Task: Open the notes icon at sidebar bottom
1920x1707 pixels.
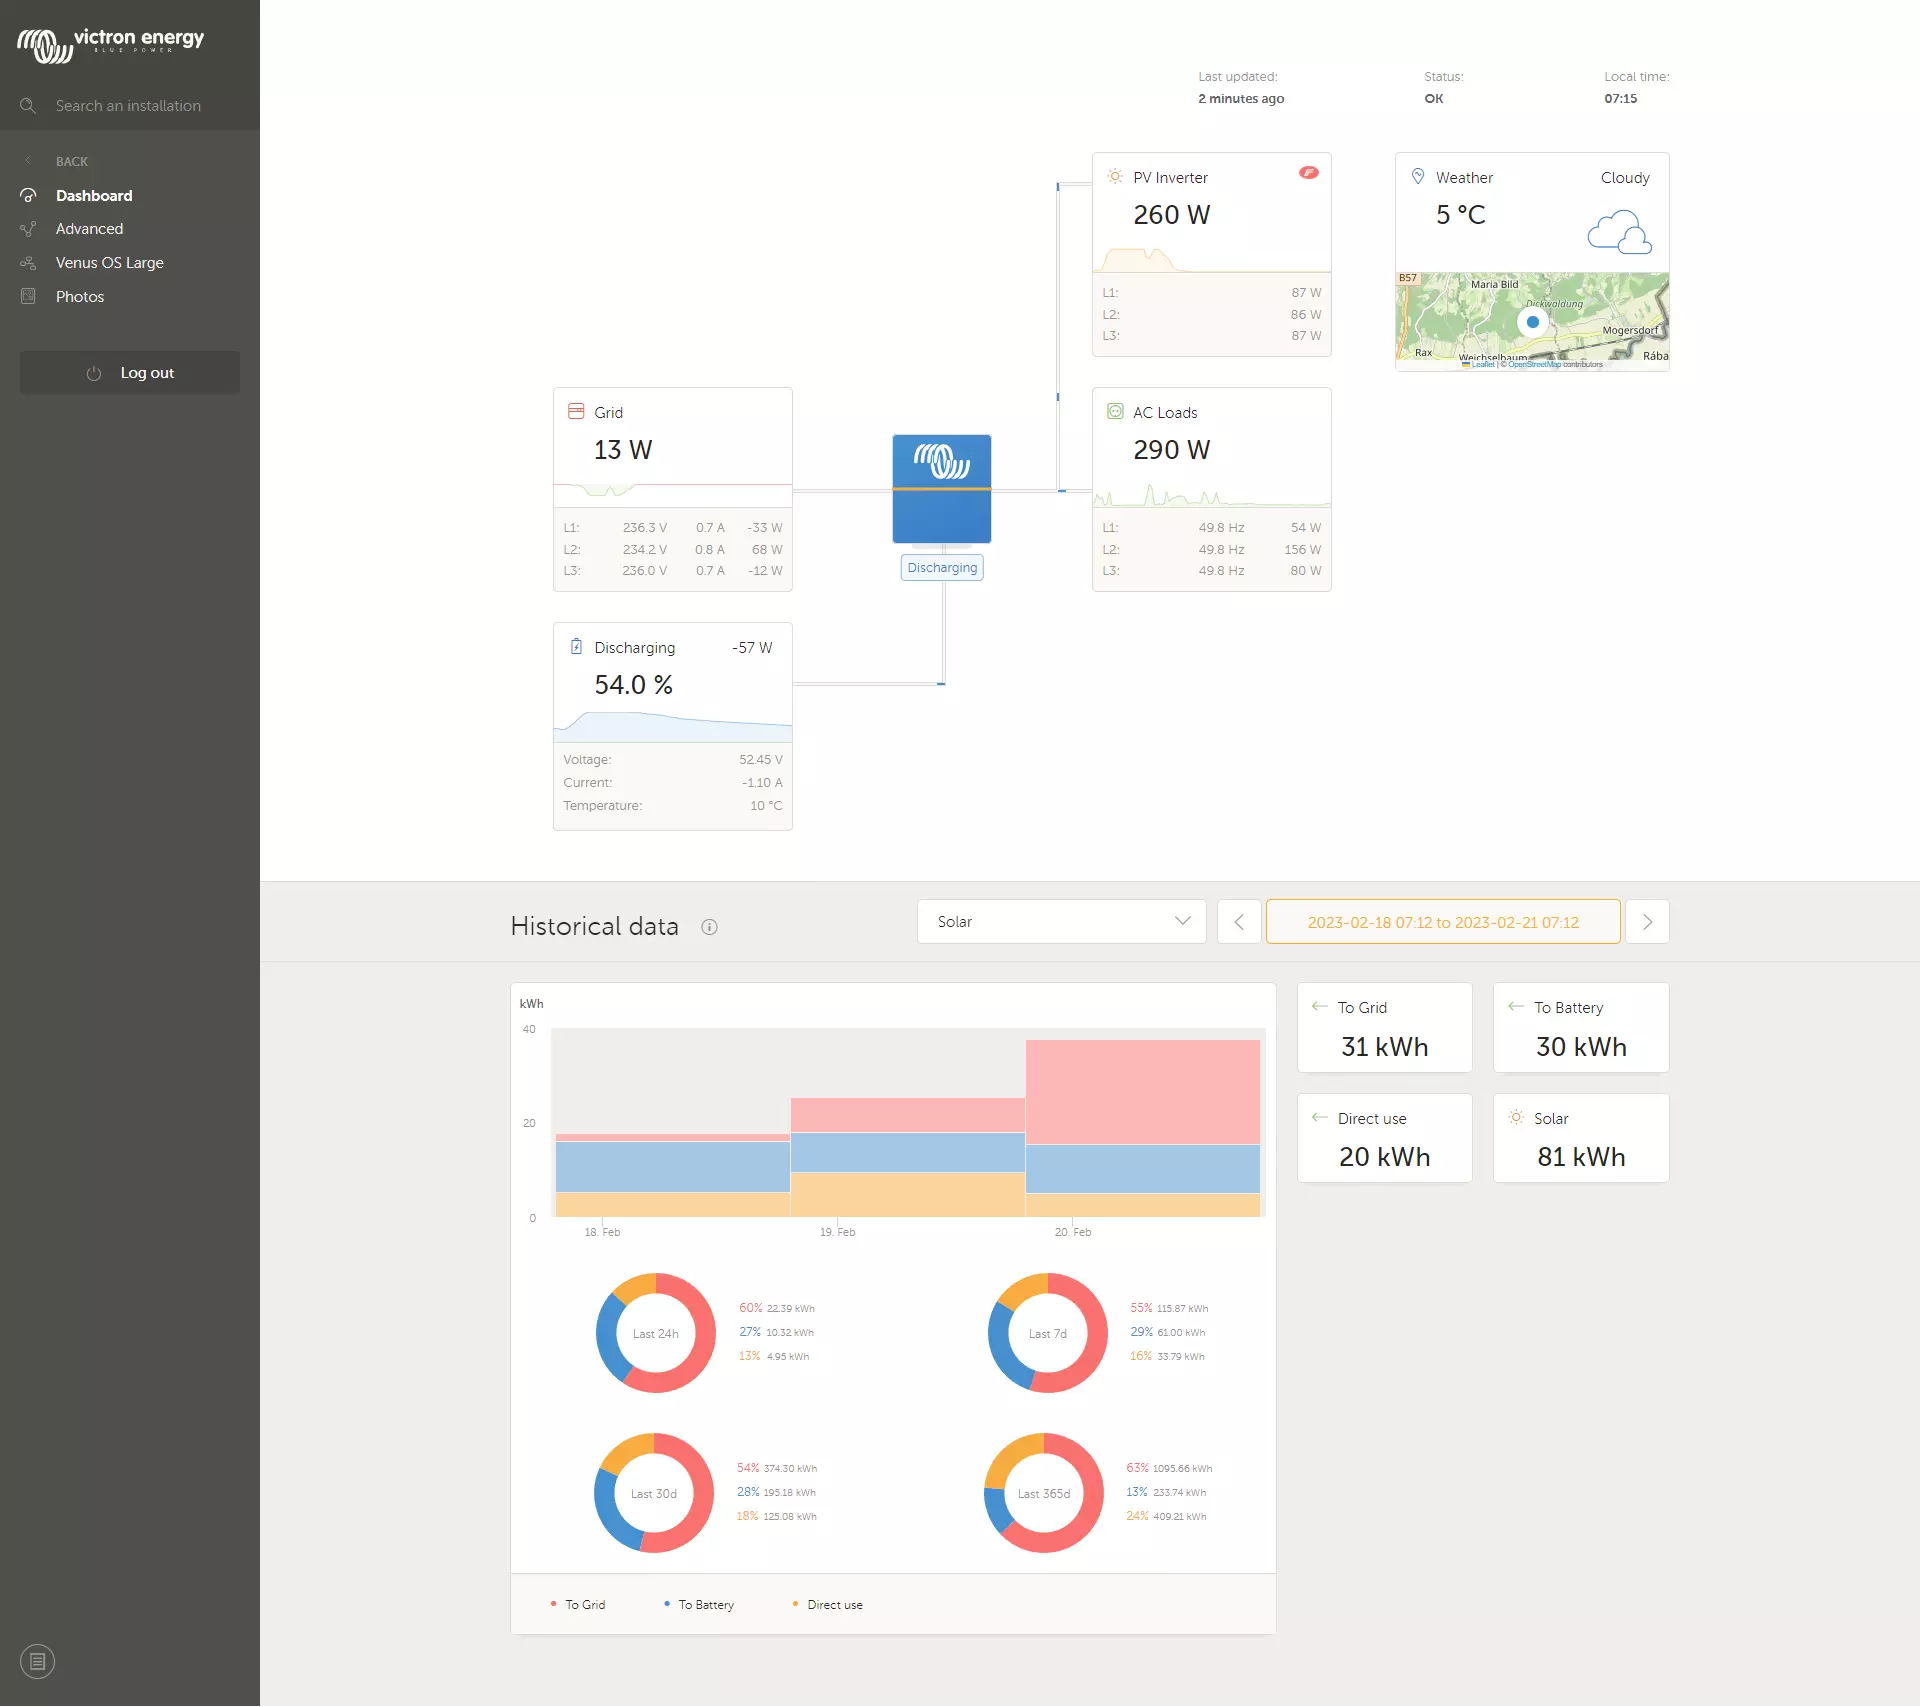Action: tap(37, 1661)
